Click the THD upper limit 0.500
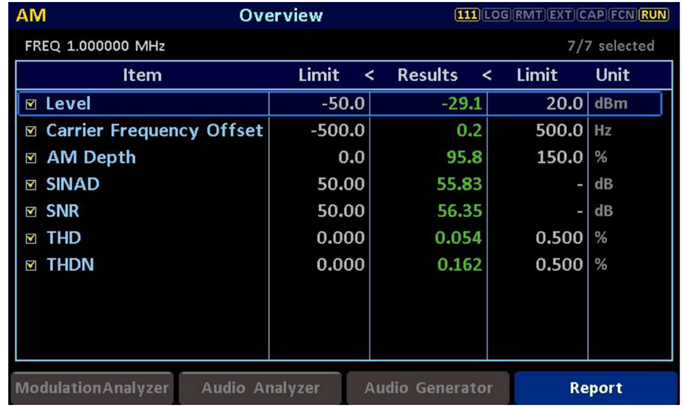683x407 pixels. coord(559,238)
